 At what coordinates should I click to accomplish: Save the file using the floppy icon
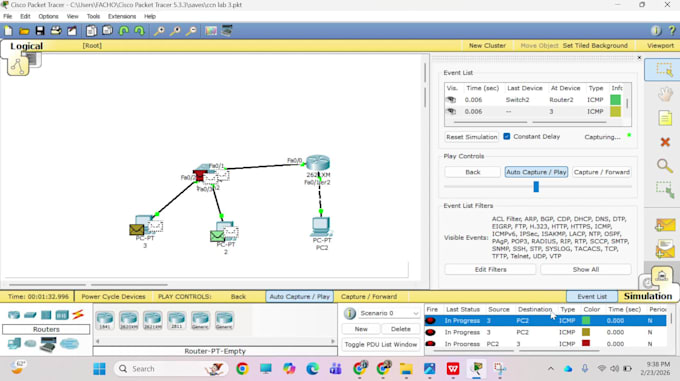[x=40, y=31]
